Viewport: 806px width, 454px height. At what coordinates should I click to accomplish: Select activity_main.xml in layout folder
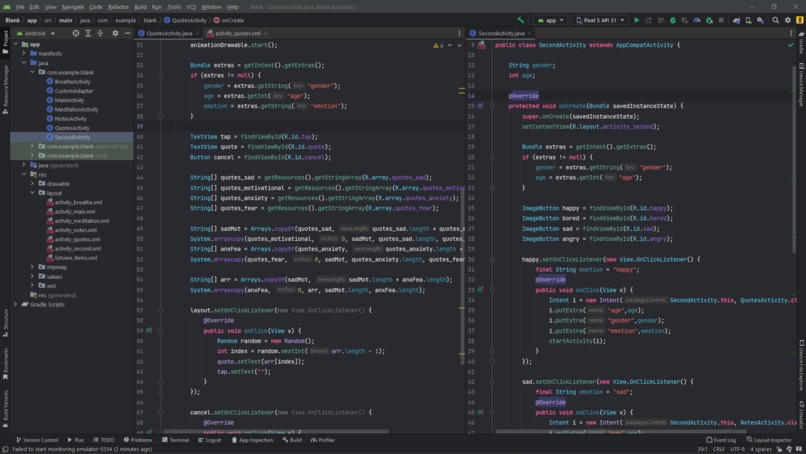[x=75, y=211]
